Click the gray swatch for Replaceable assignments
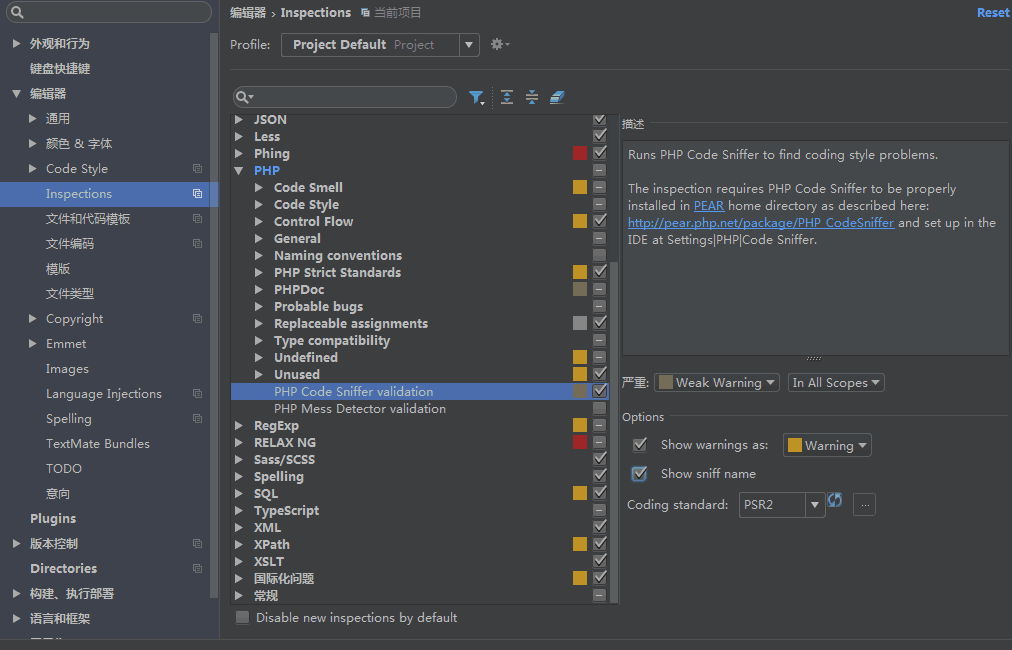 click(x=580, y=323)
